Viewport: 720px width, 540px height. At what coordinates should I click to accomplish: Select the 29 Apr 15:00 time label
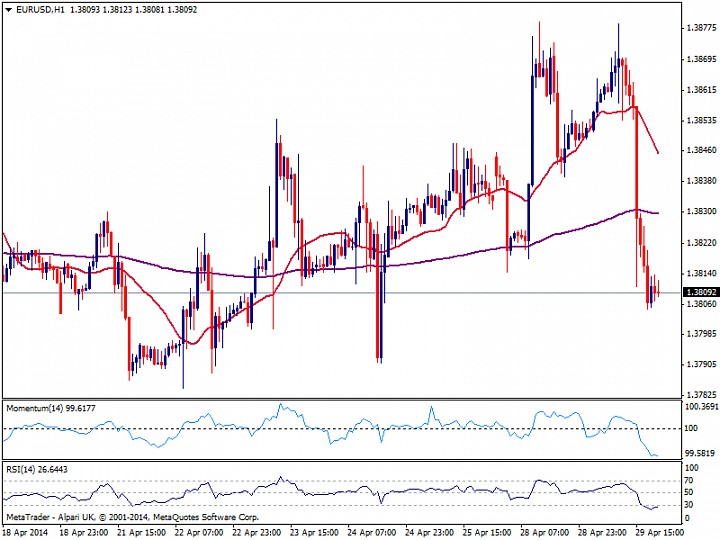660,533
